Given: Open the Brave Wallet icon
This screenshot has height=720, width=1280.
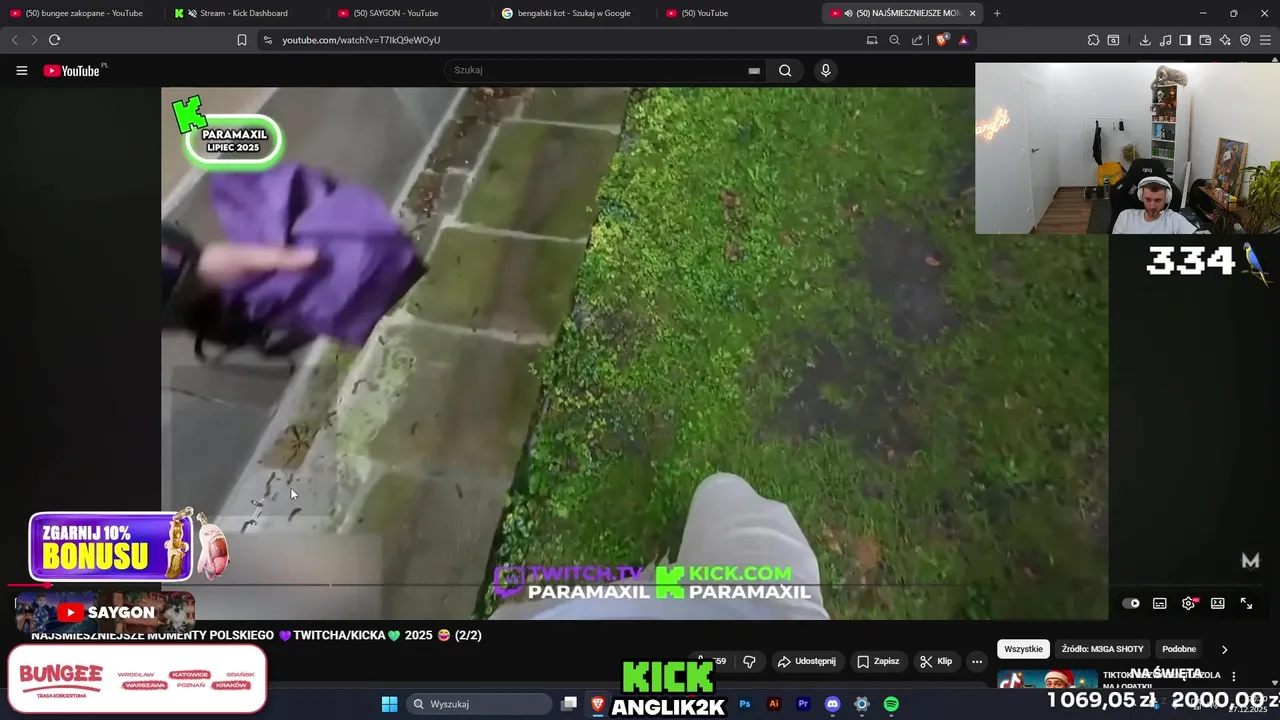Looking at the screenshot, I should (1205, 40).
